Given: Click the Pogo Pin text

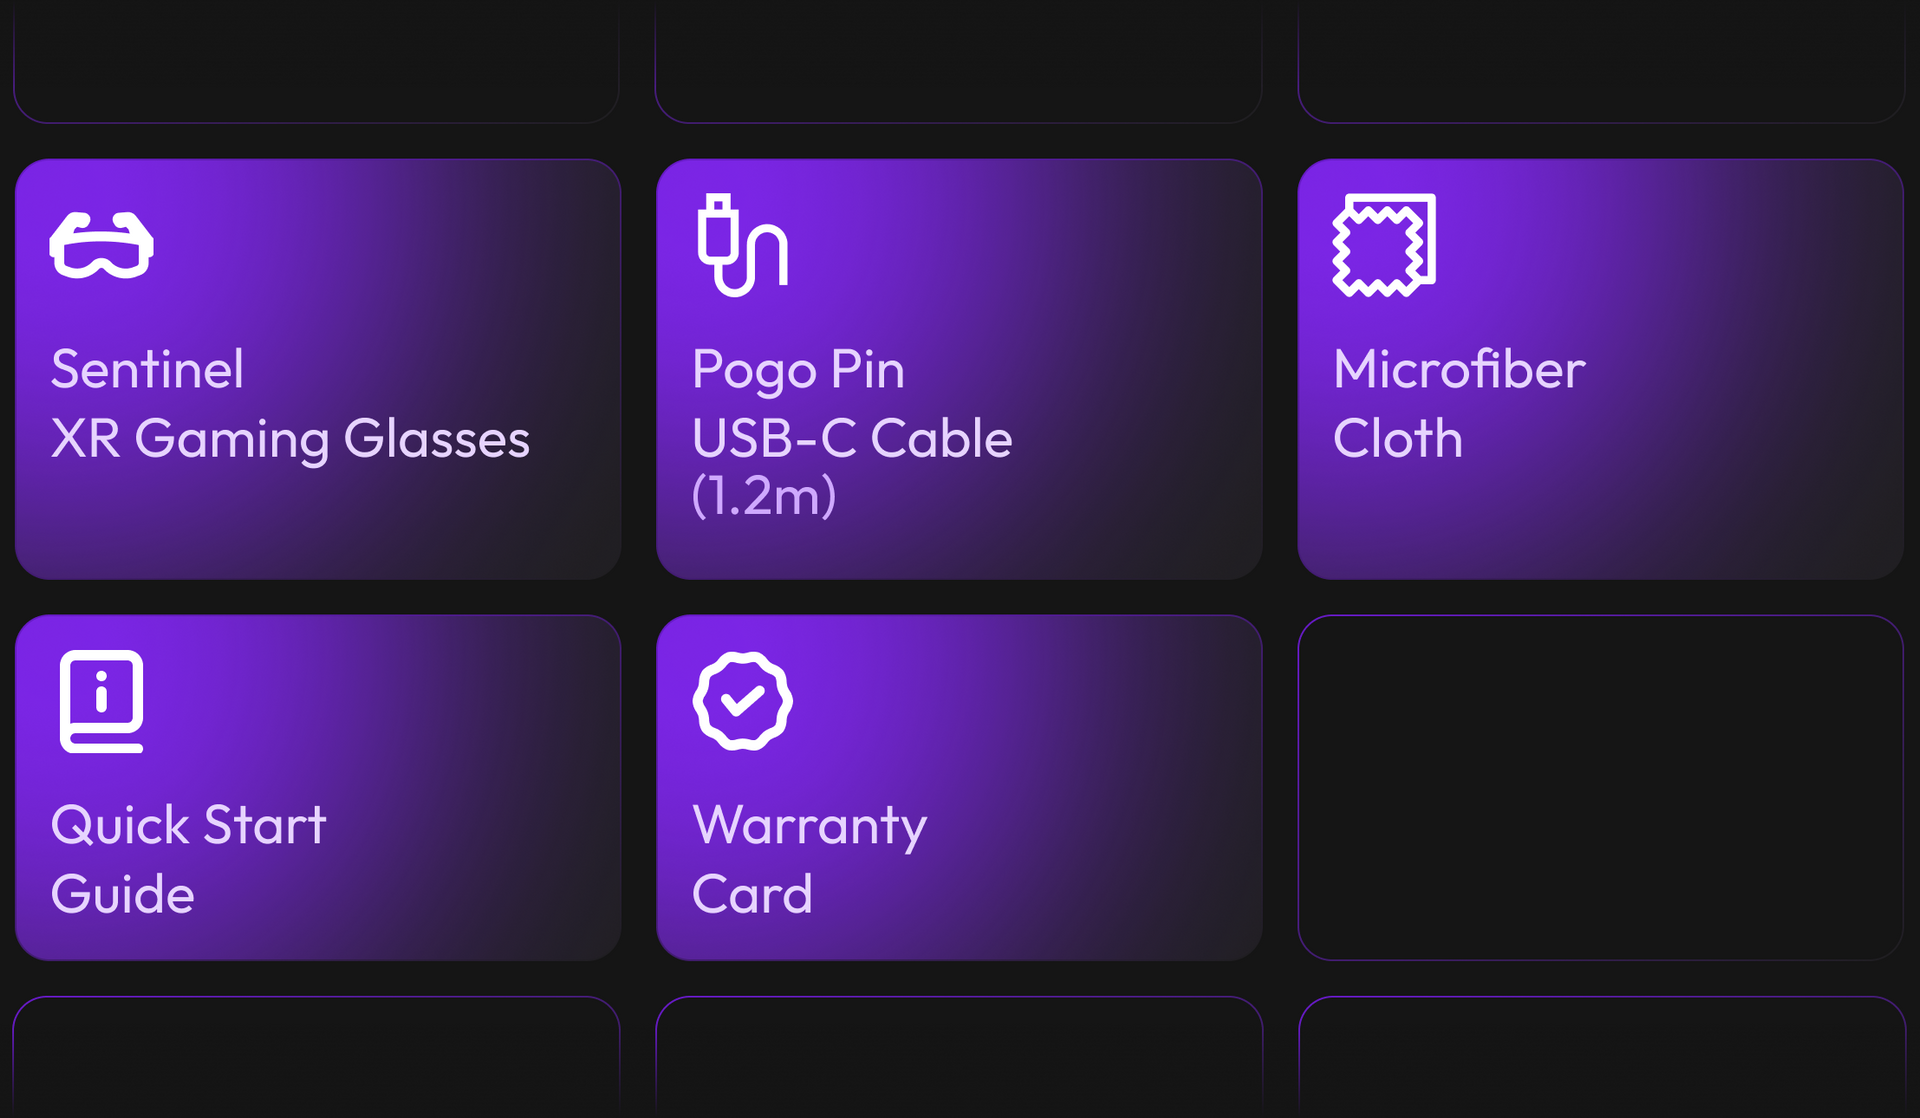Looking at the screenshot, I should (x=798, y=371).
